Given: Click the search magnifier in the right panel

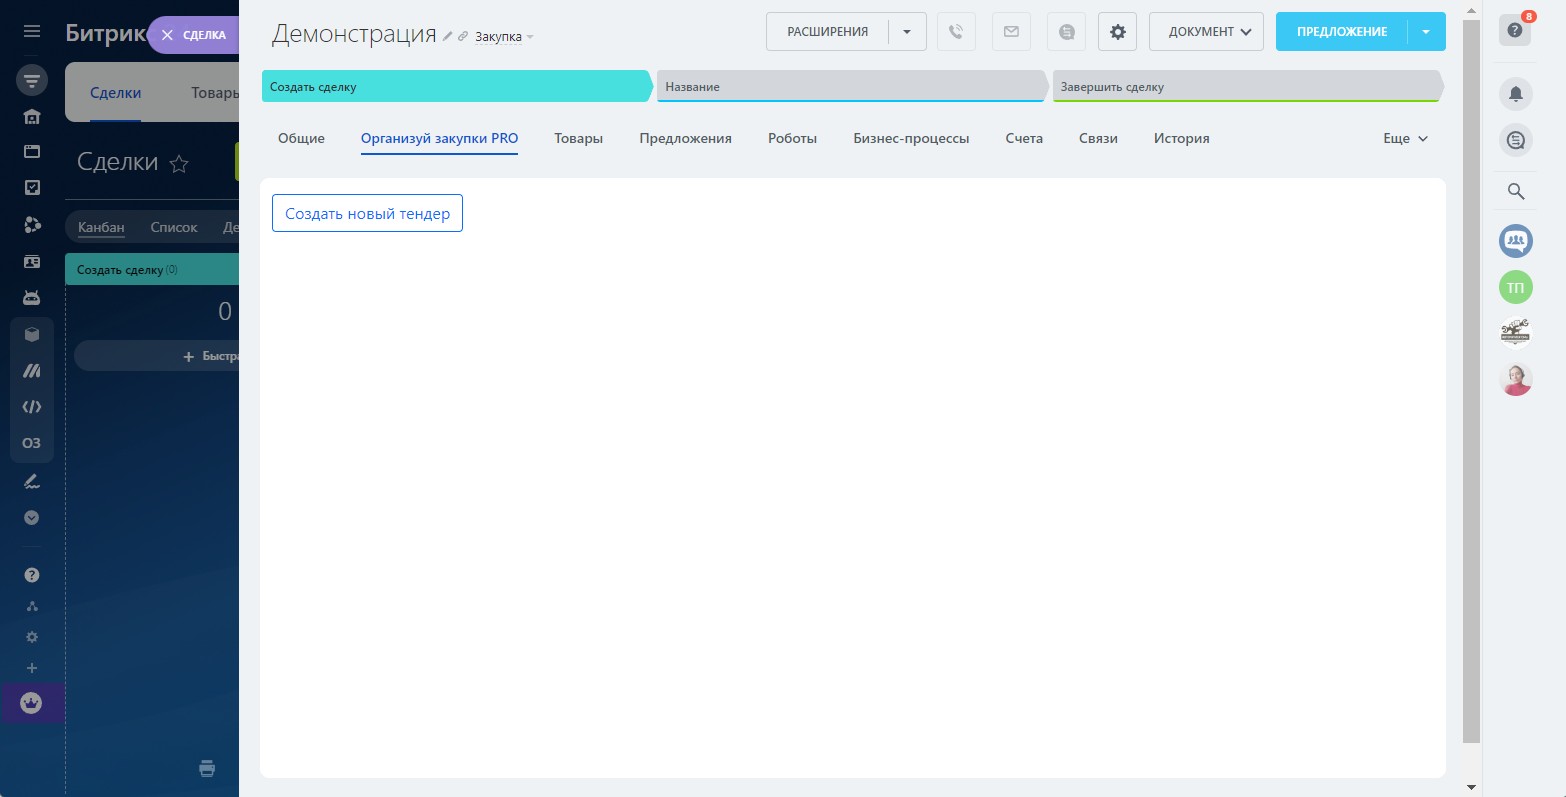Looking at the screenshot, I should tap(1516, 192).
